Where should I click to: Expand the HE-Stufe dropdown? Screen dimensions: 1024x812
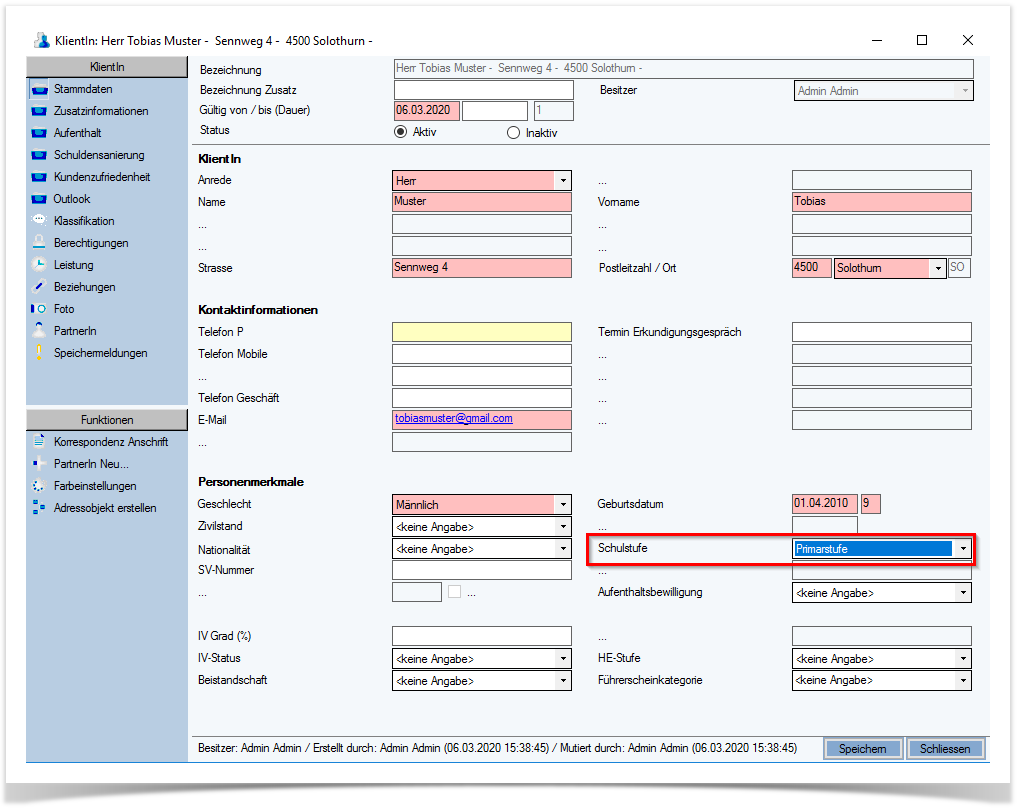(963, 658)
